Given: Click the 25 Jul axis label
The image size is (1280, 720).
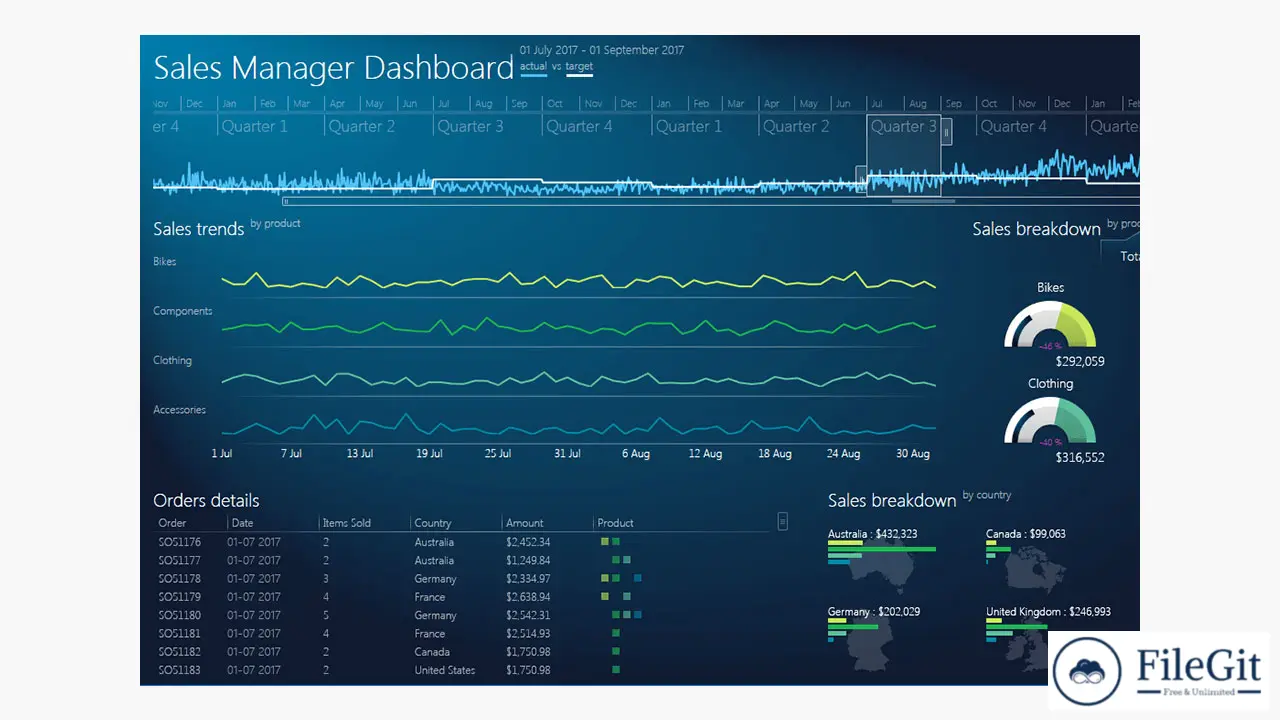Looking at the screenshot, I should point(498,454).
